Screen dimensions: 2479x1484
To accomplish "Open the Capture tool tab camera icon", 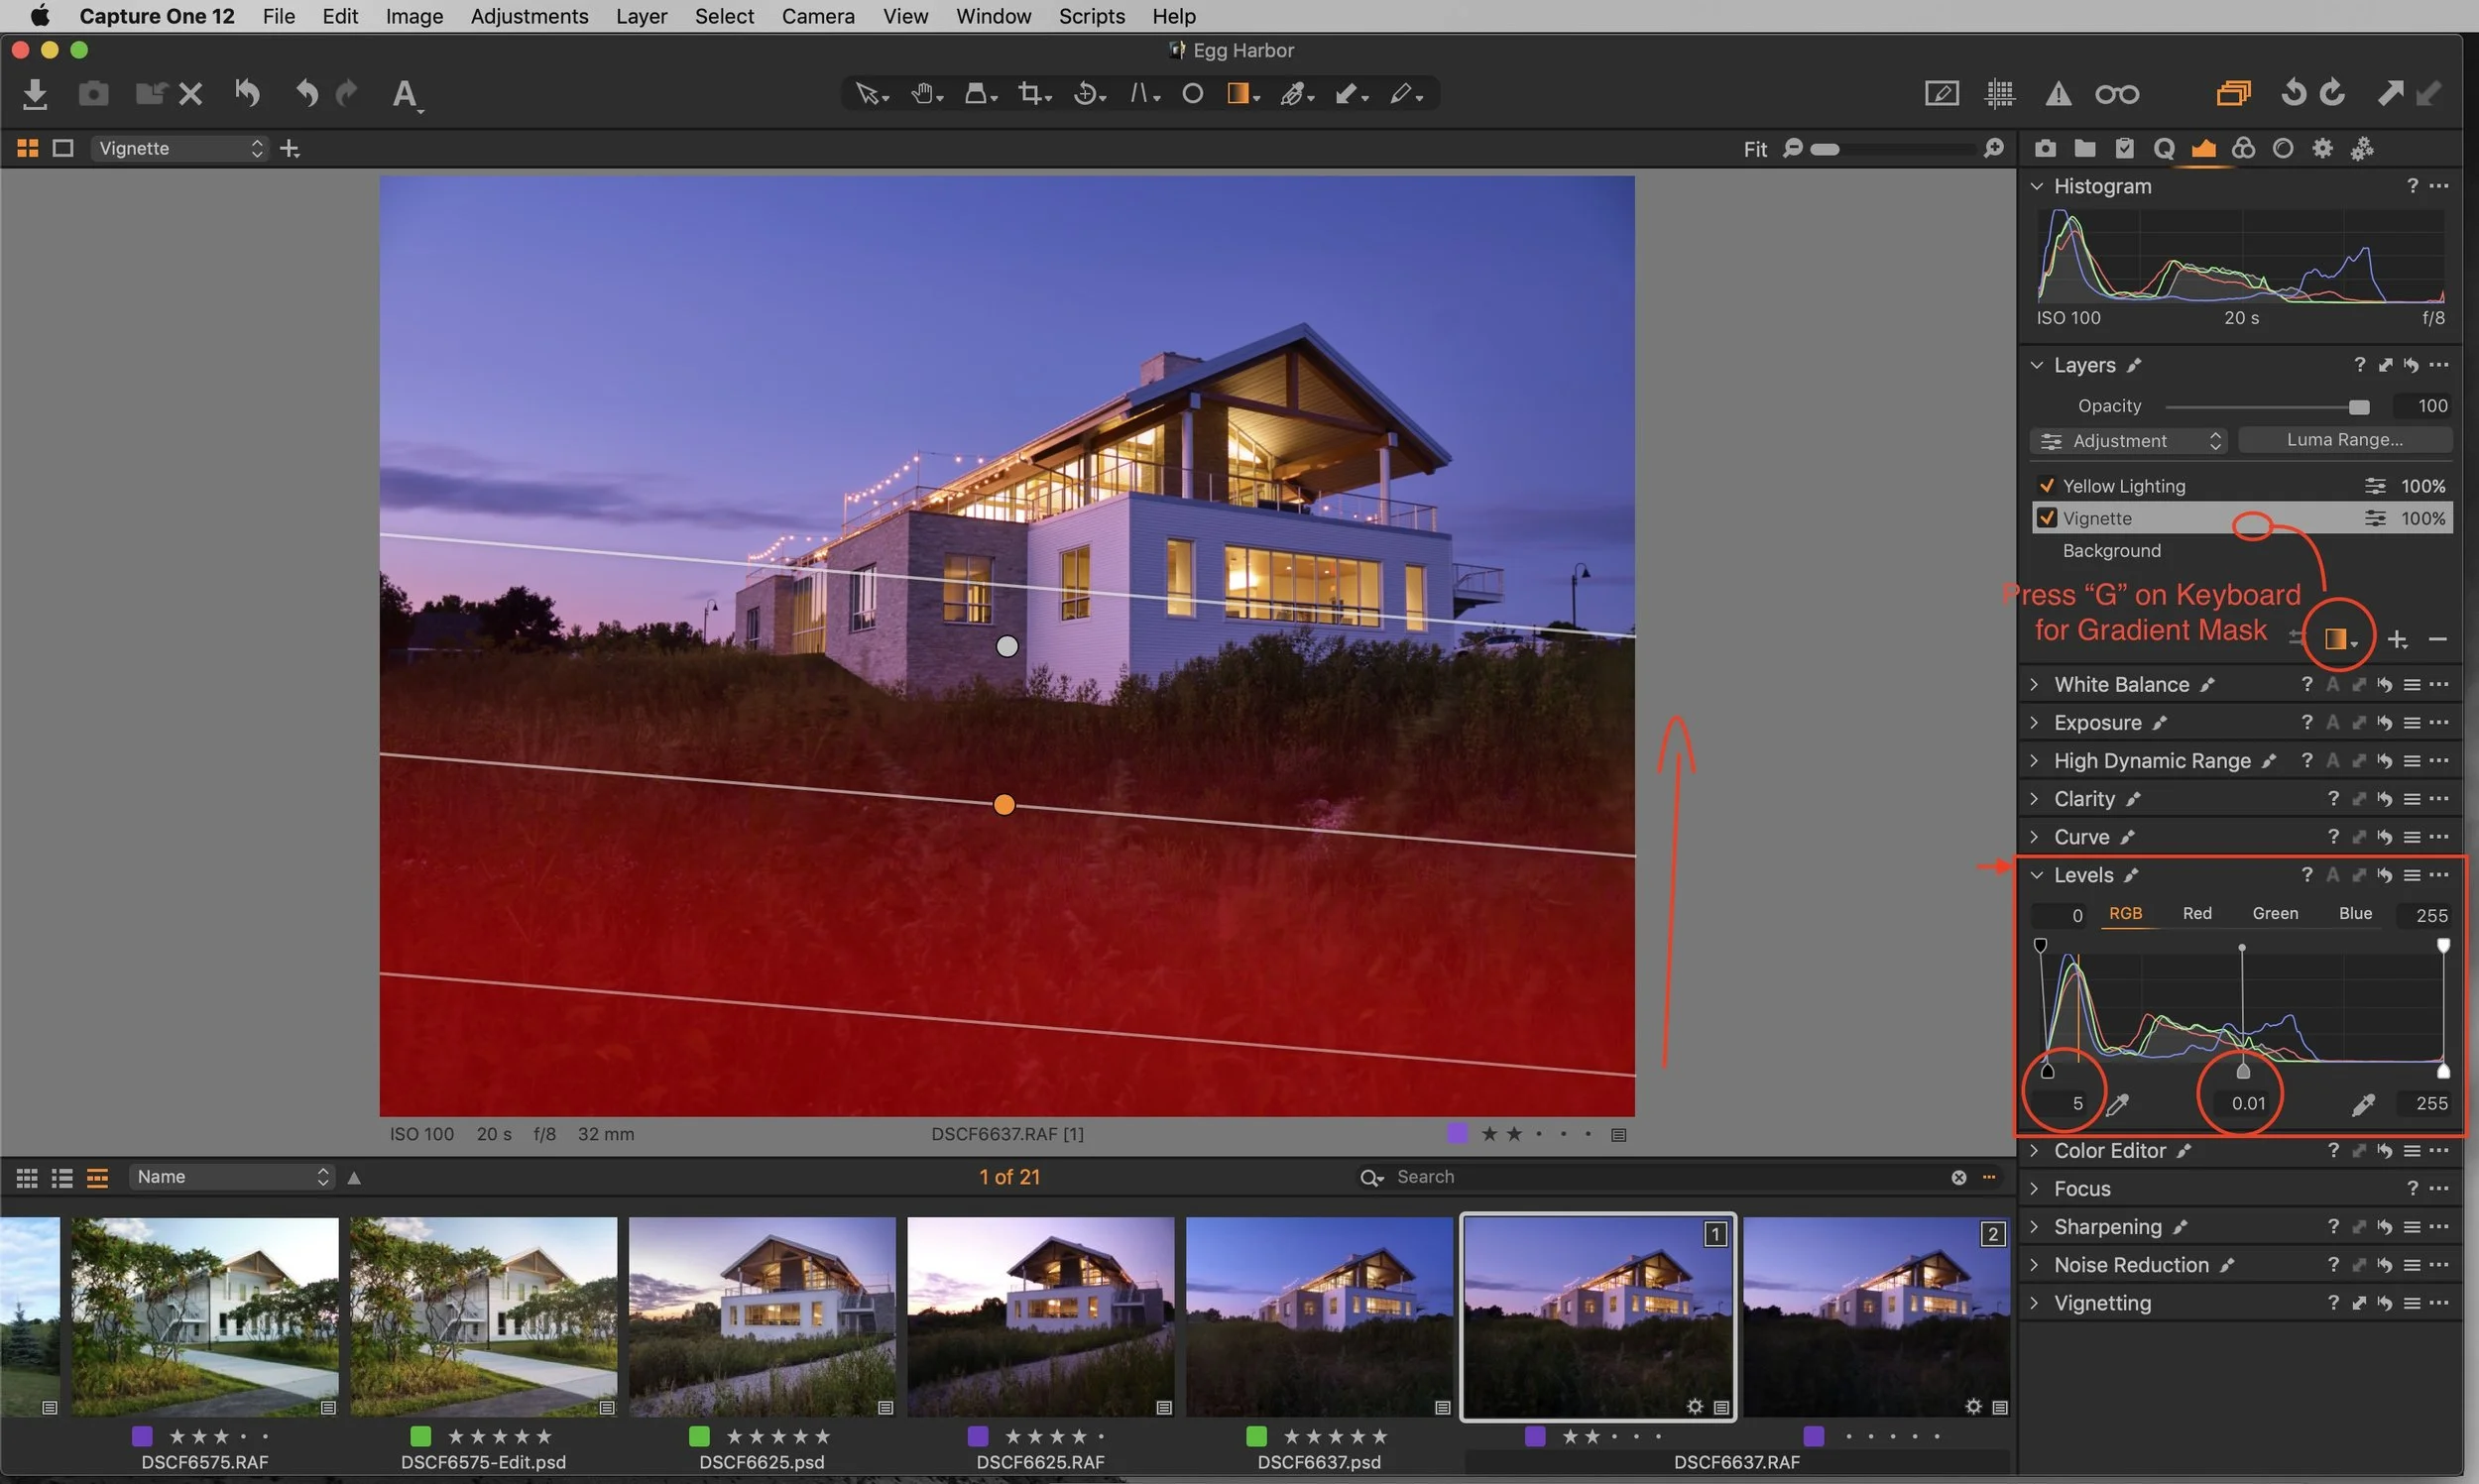I will click(x=2045, y=148).
